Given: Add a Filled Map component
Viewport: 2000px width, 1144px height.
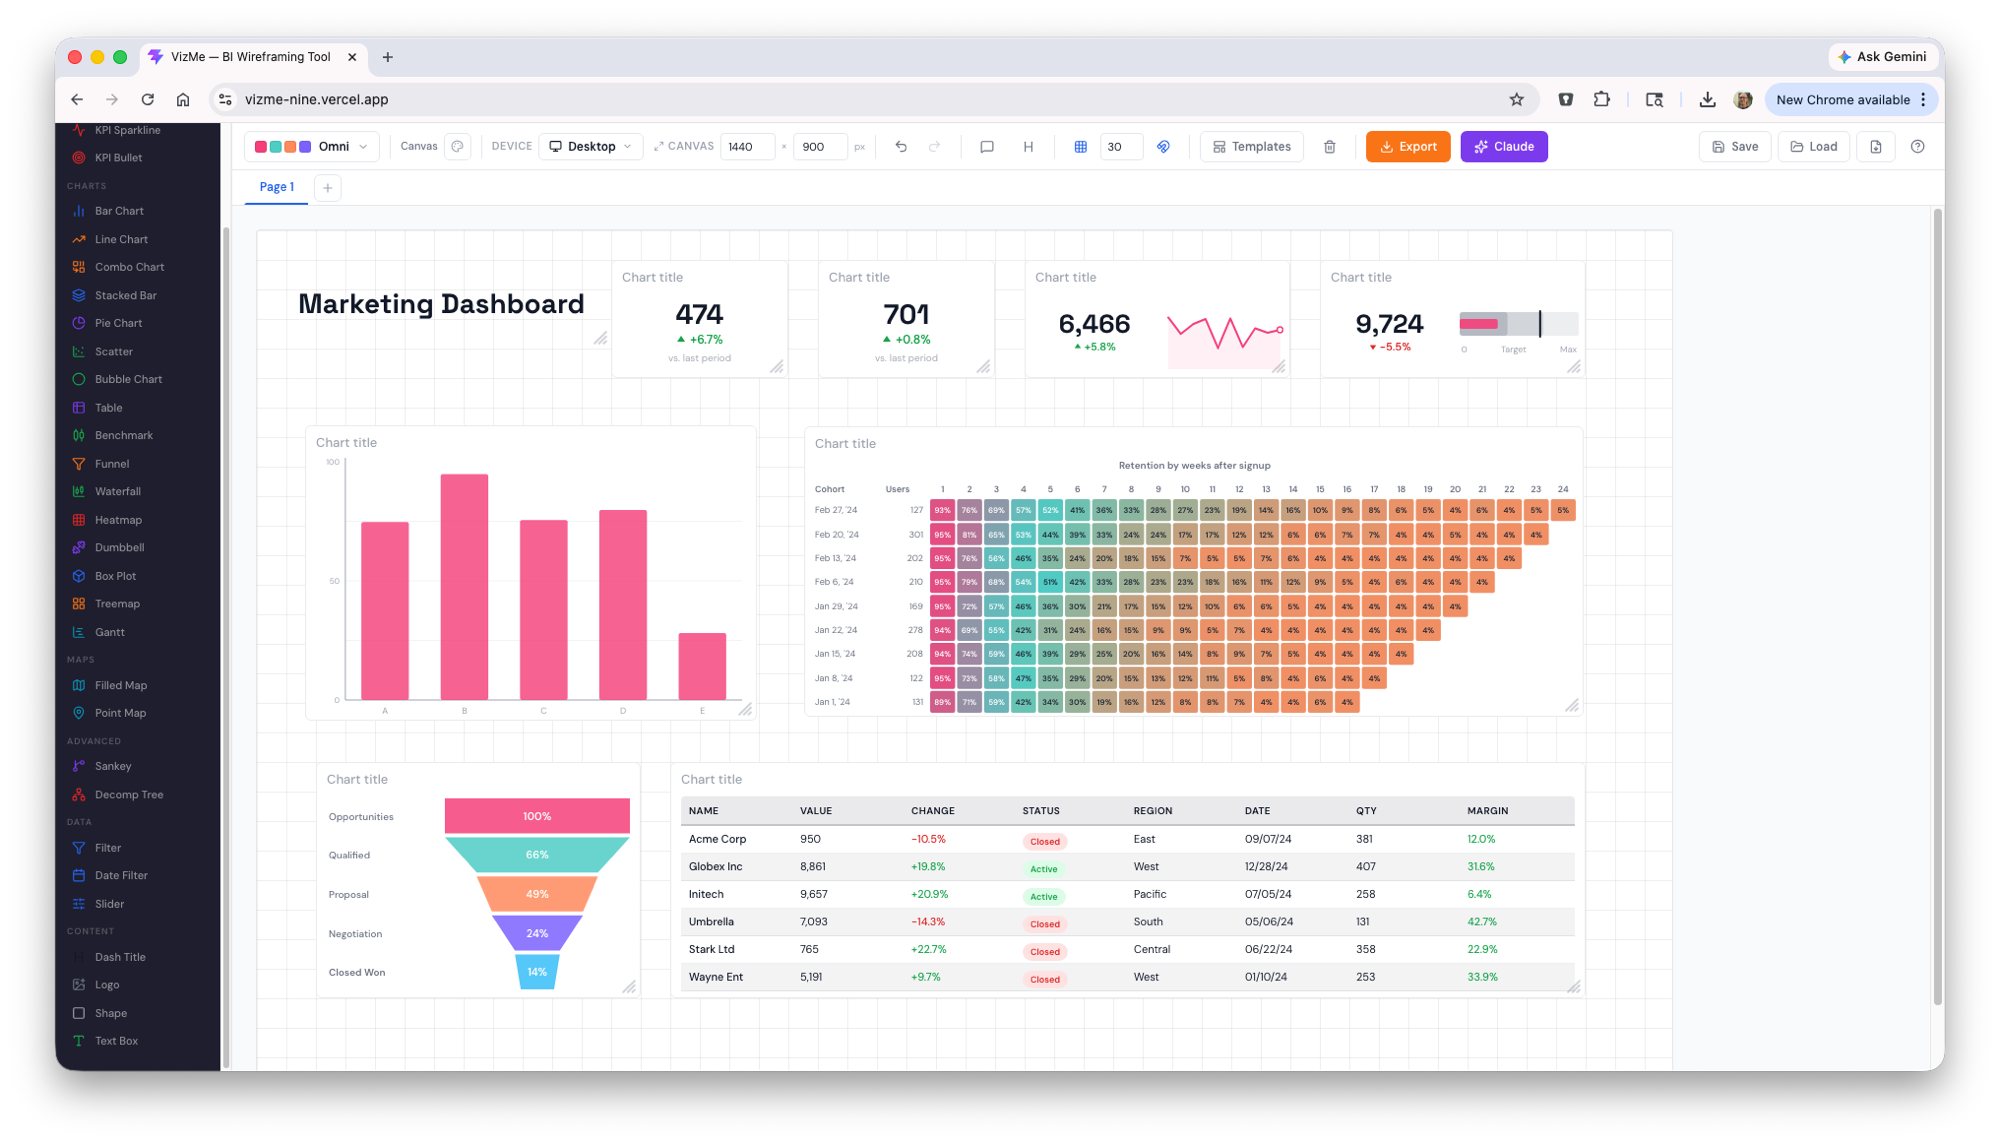Looking at the screenshot, I should pyautogui.click(x=120, y=685).
